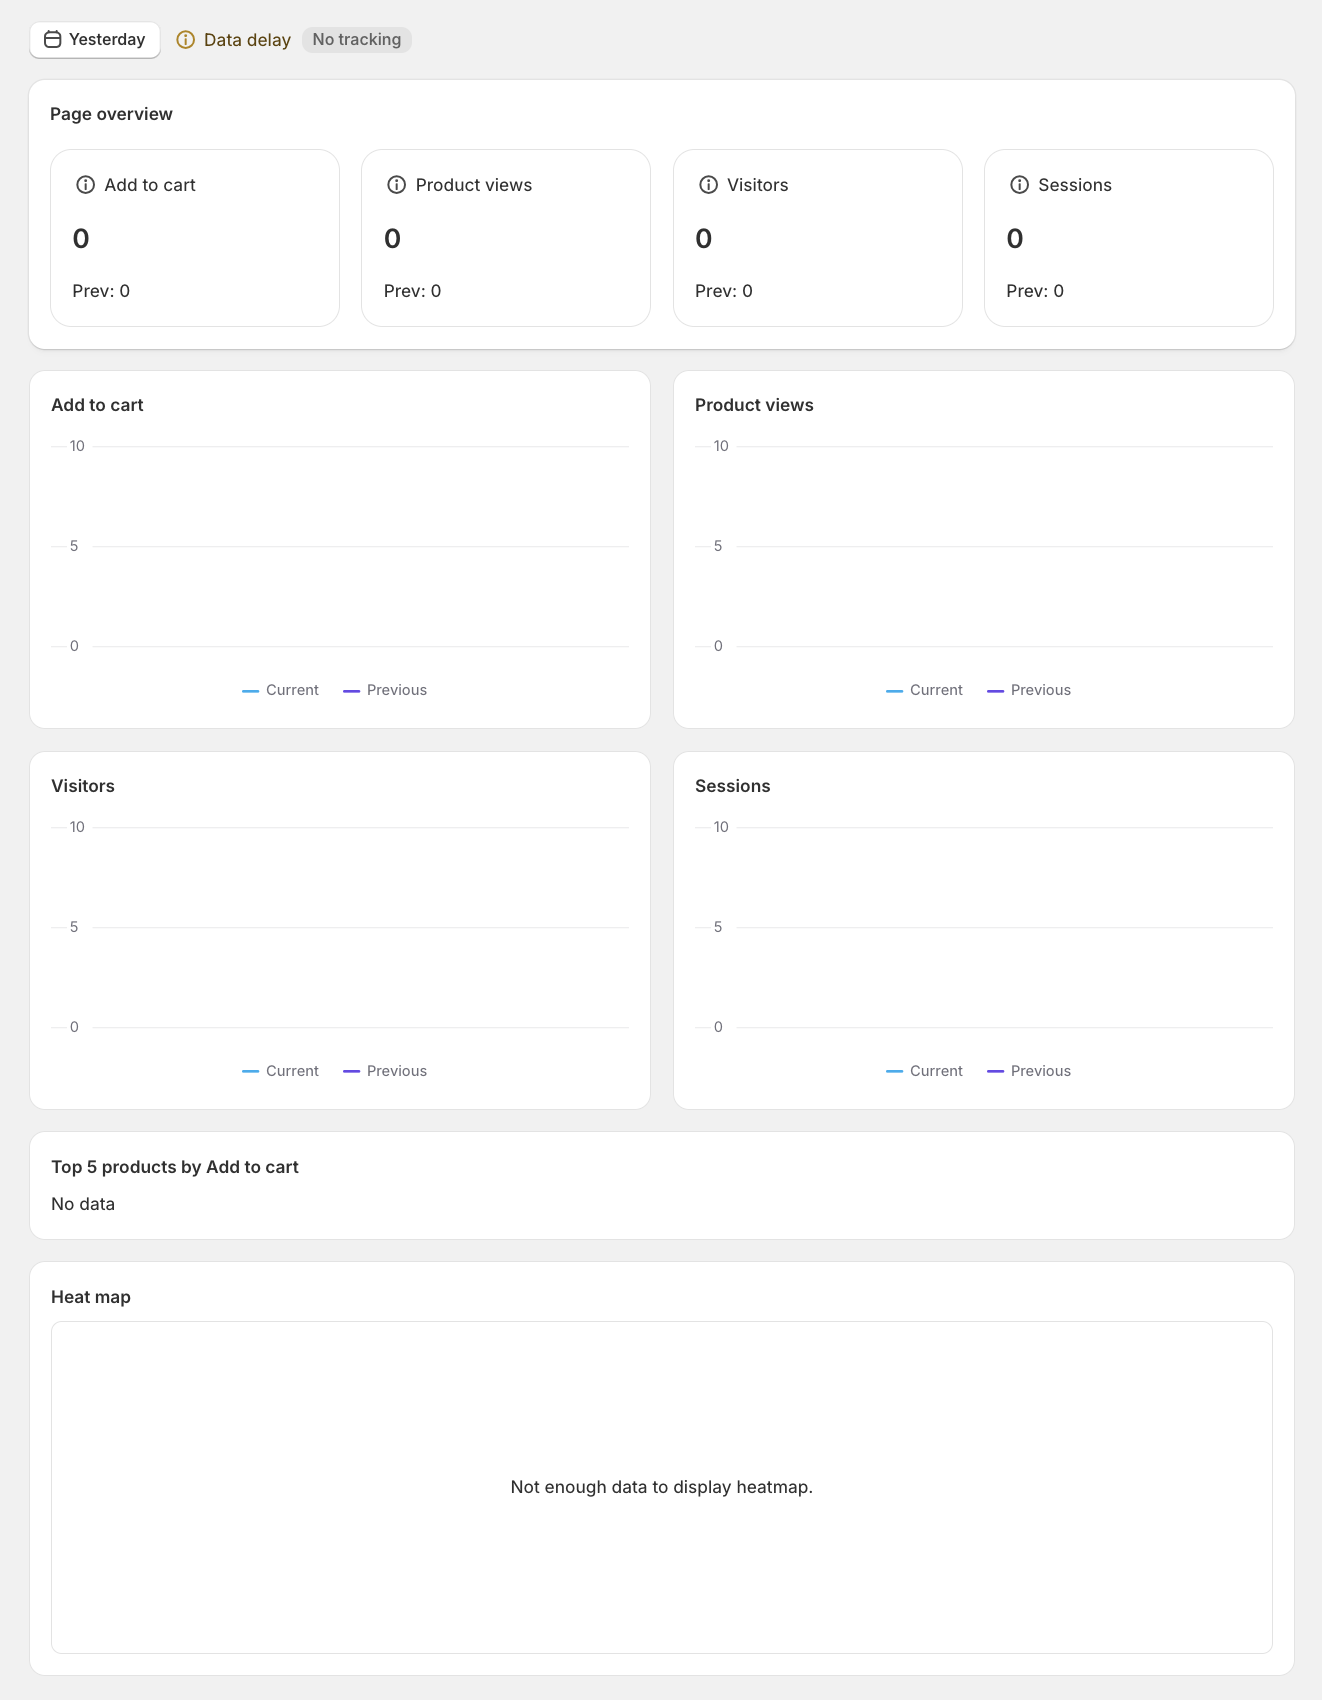This screenshot has width=1322, height=1700.
Task: Click the Data delay label
Action: [247, 40]
